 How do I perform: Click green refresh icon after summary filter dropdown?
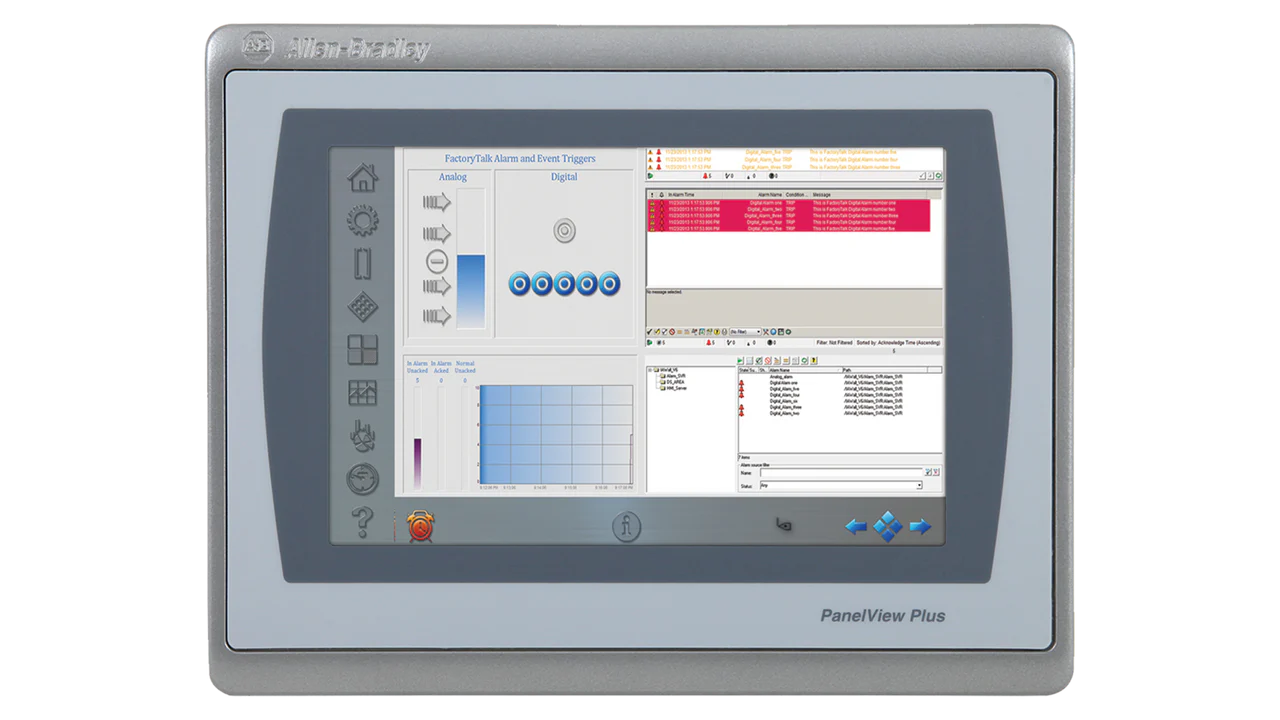pyautogui.click(x=788, y=332)
